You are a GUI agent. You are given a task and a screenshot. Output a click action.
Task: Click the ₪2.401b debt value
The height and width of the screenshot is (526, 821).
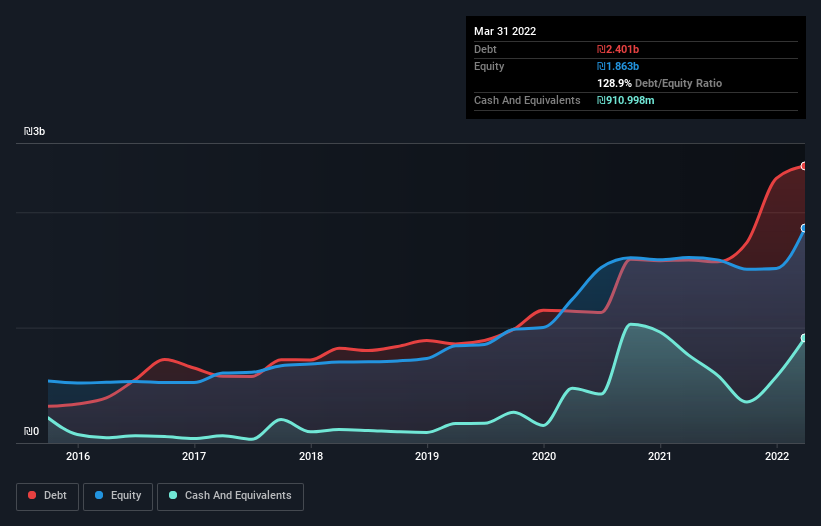pos(618,49)
